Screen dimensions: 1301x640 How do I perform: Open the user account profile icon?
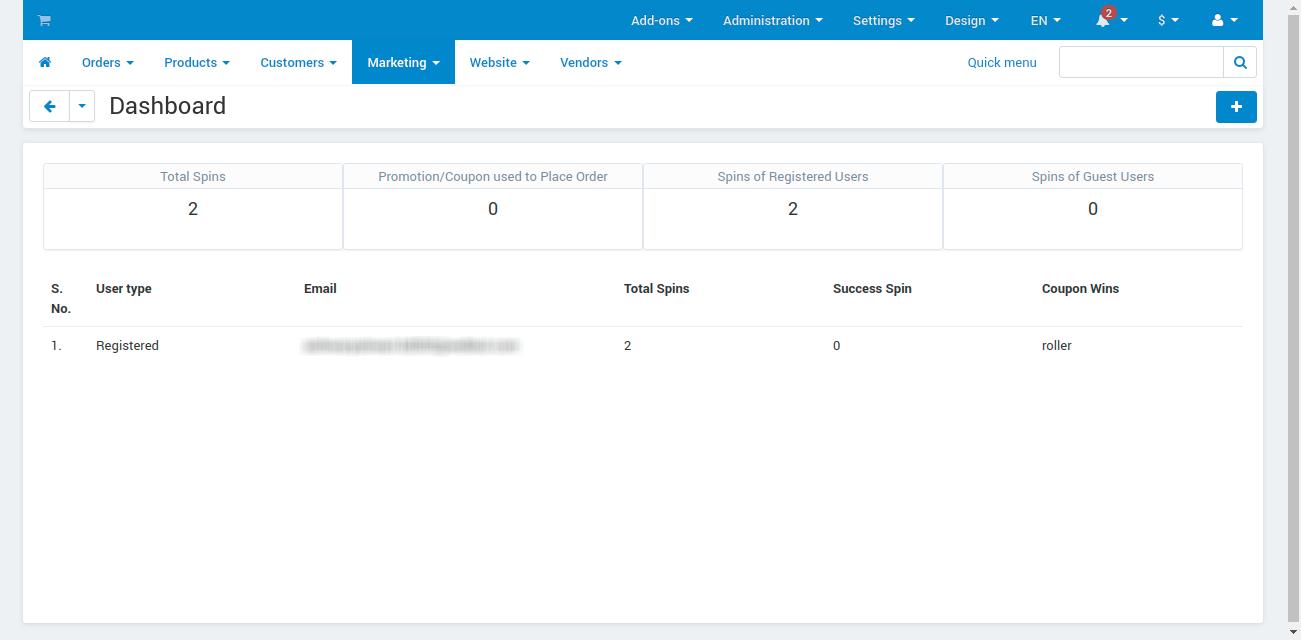[x=1217, y=20]
